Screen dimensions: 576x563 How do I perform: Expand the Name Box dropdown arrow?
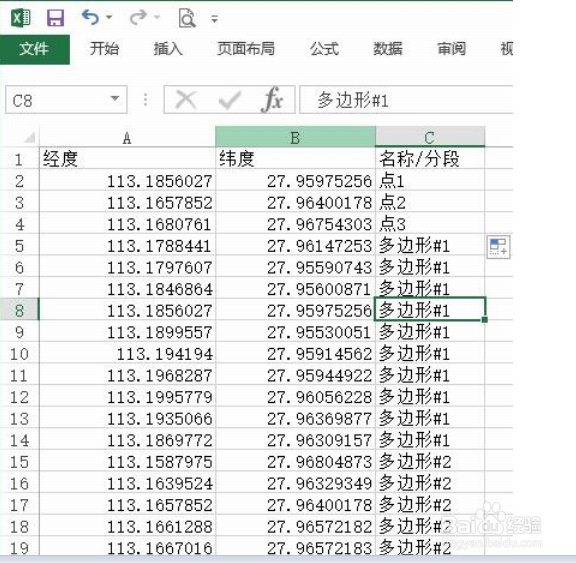(x=115, y=99)
